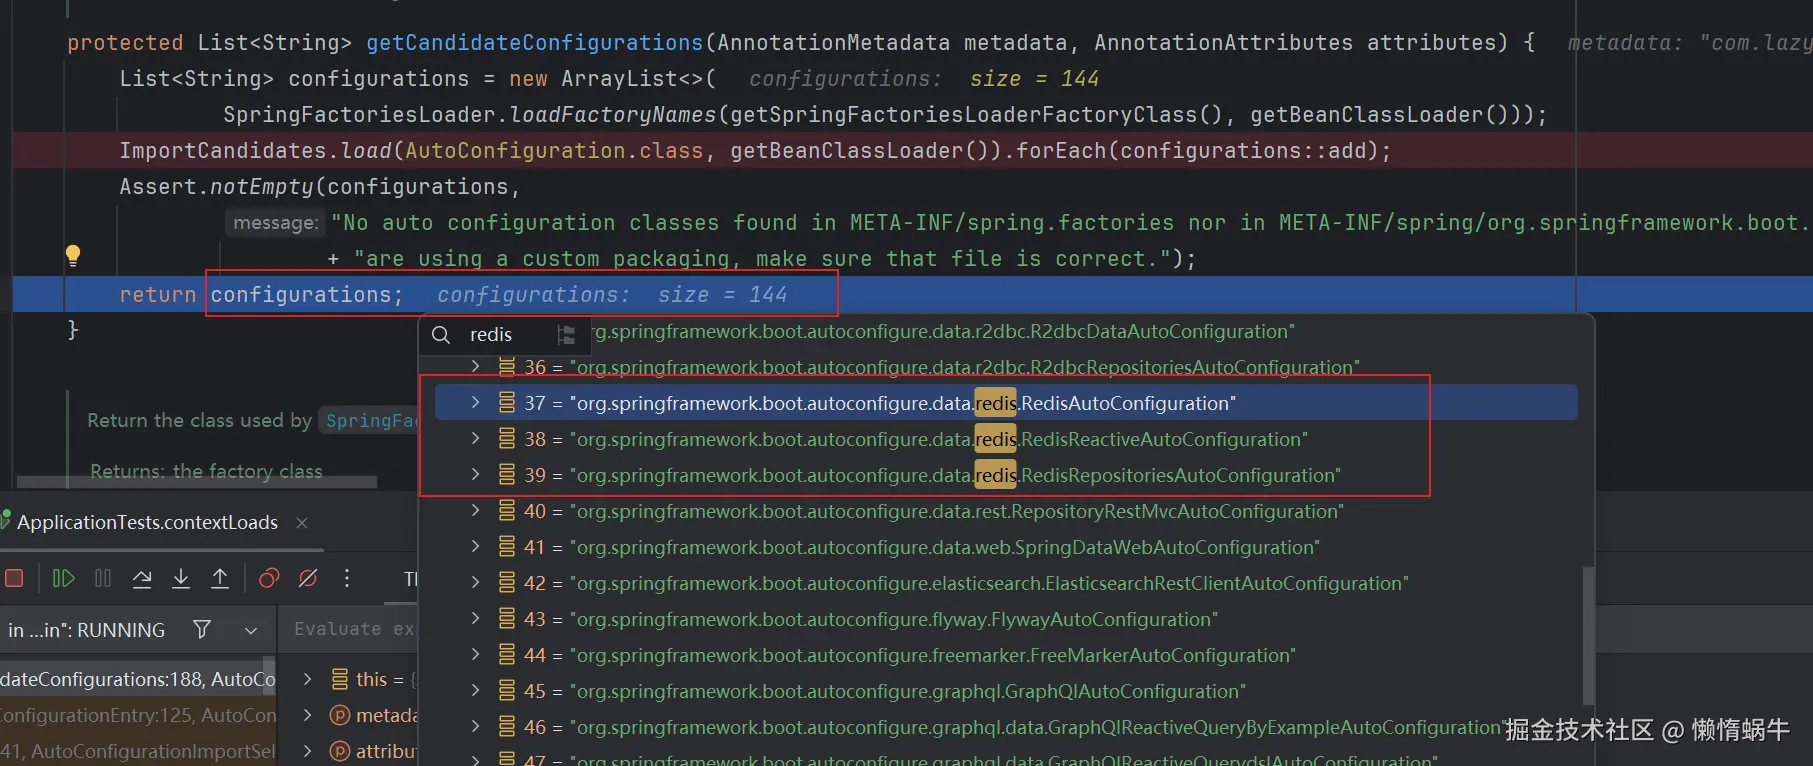Select row 44 FreeMarkerAutoConfiguration text
Viewport: 1813px width, 766px height.
(933, 655)
